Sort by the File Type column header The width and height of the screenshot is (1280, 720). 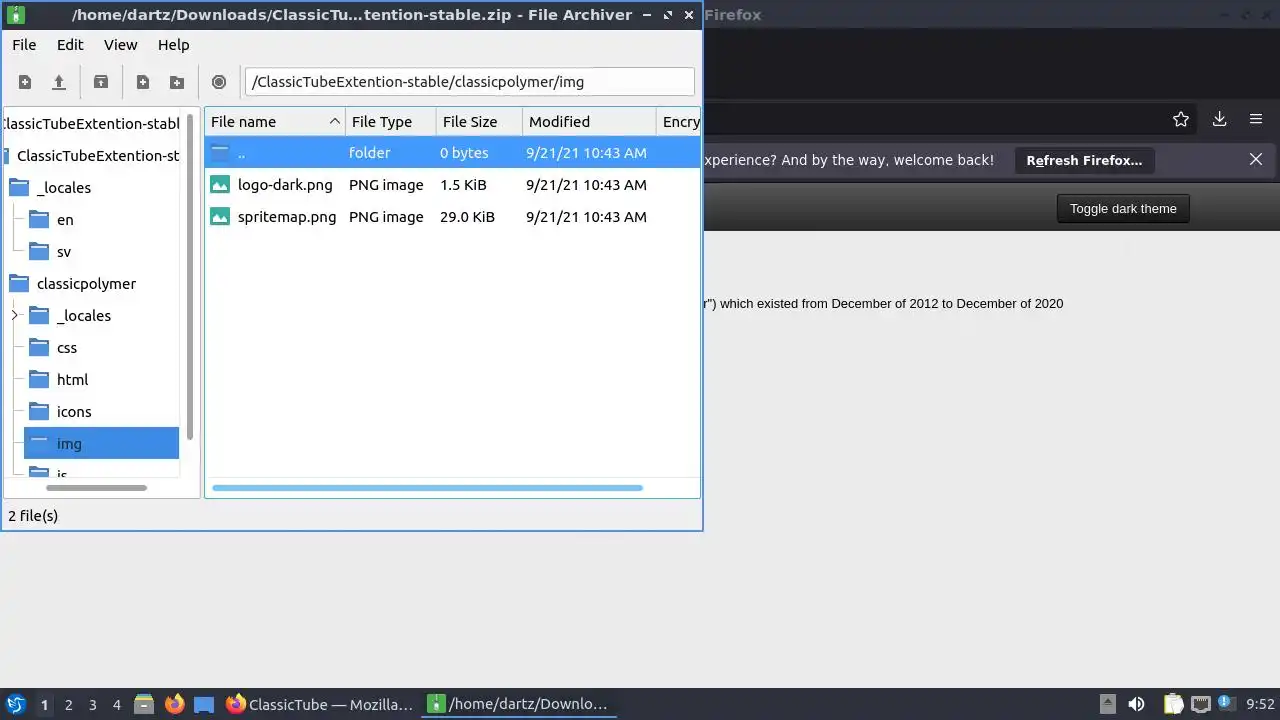coord(391,122)
